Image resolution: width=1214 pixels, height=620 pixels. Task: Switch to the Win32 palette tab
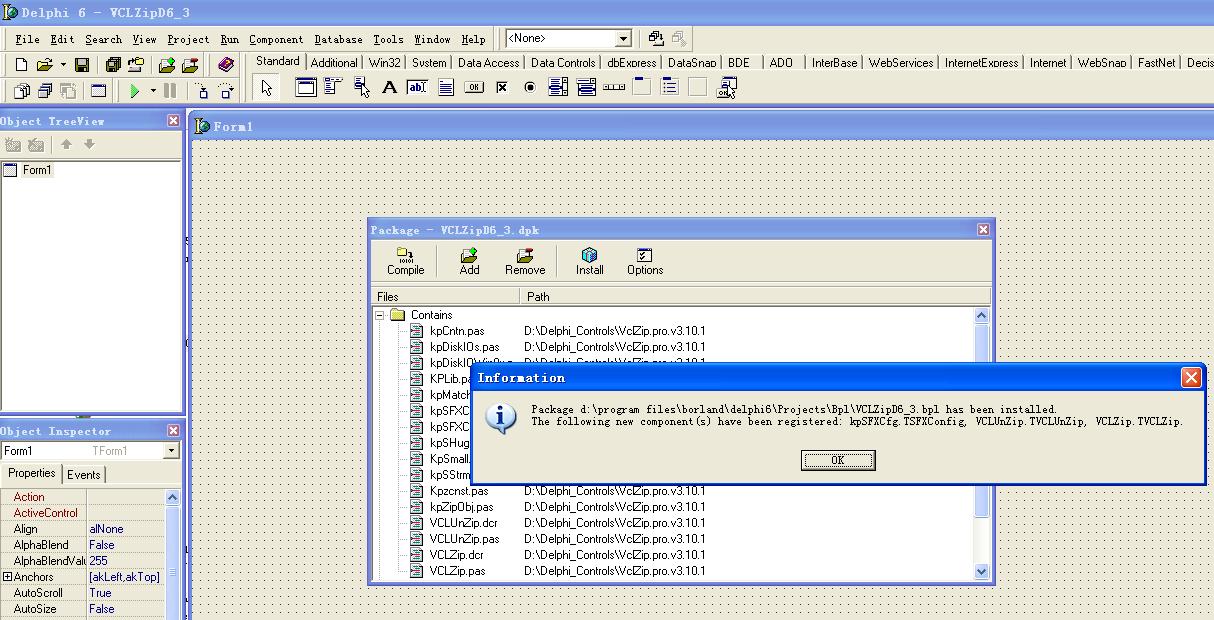[x=385, y=62]
